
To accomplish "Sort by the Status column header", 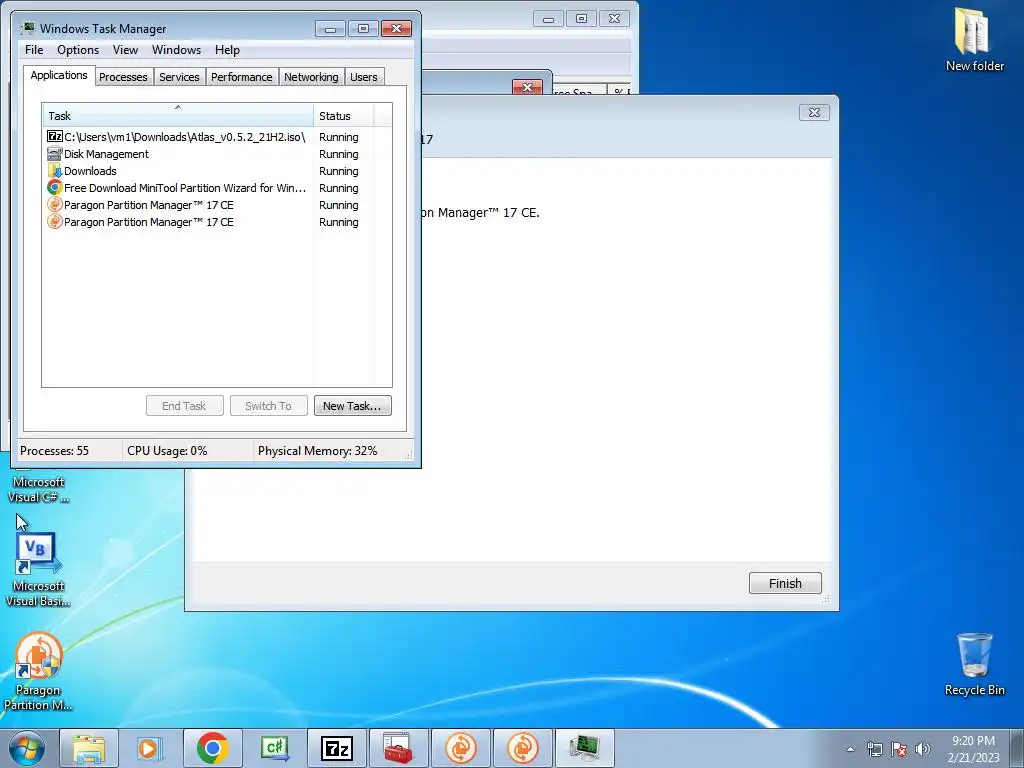I will (344, 115).
